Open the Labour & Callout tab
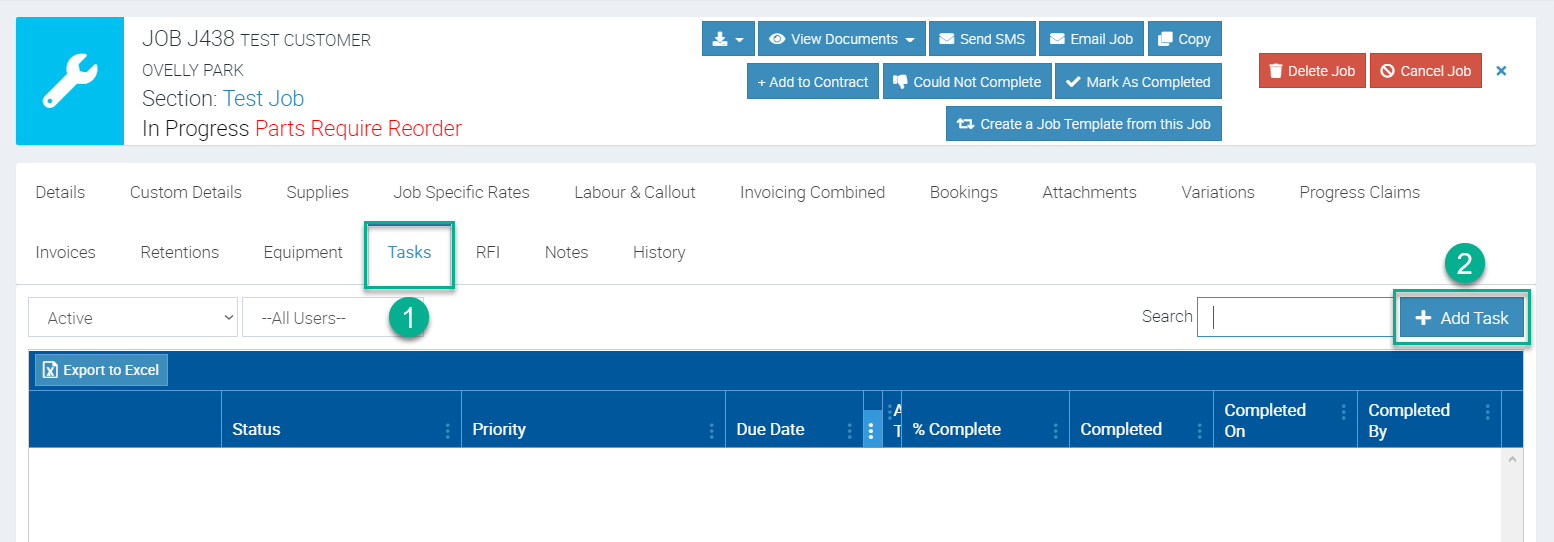Image resolution: width=1554 pixels, height=542 pixels. [634, 192]
